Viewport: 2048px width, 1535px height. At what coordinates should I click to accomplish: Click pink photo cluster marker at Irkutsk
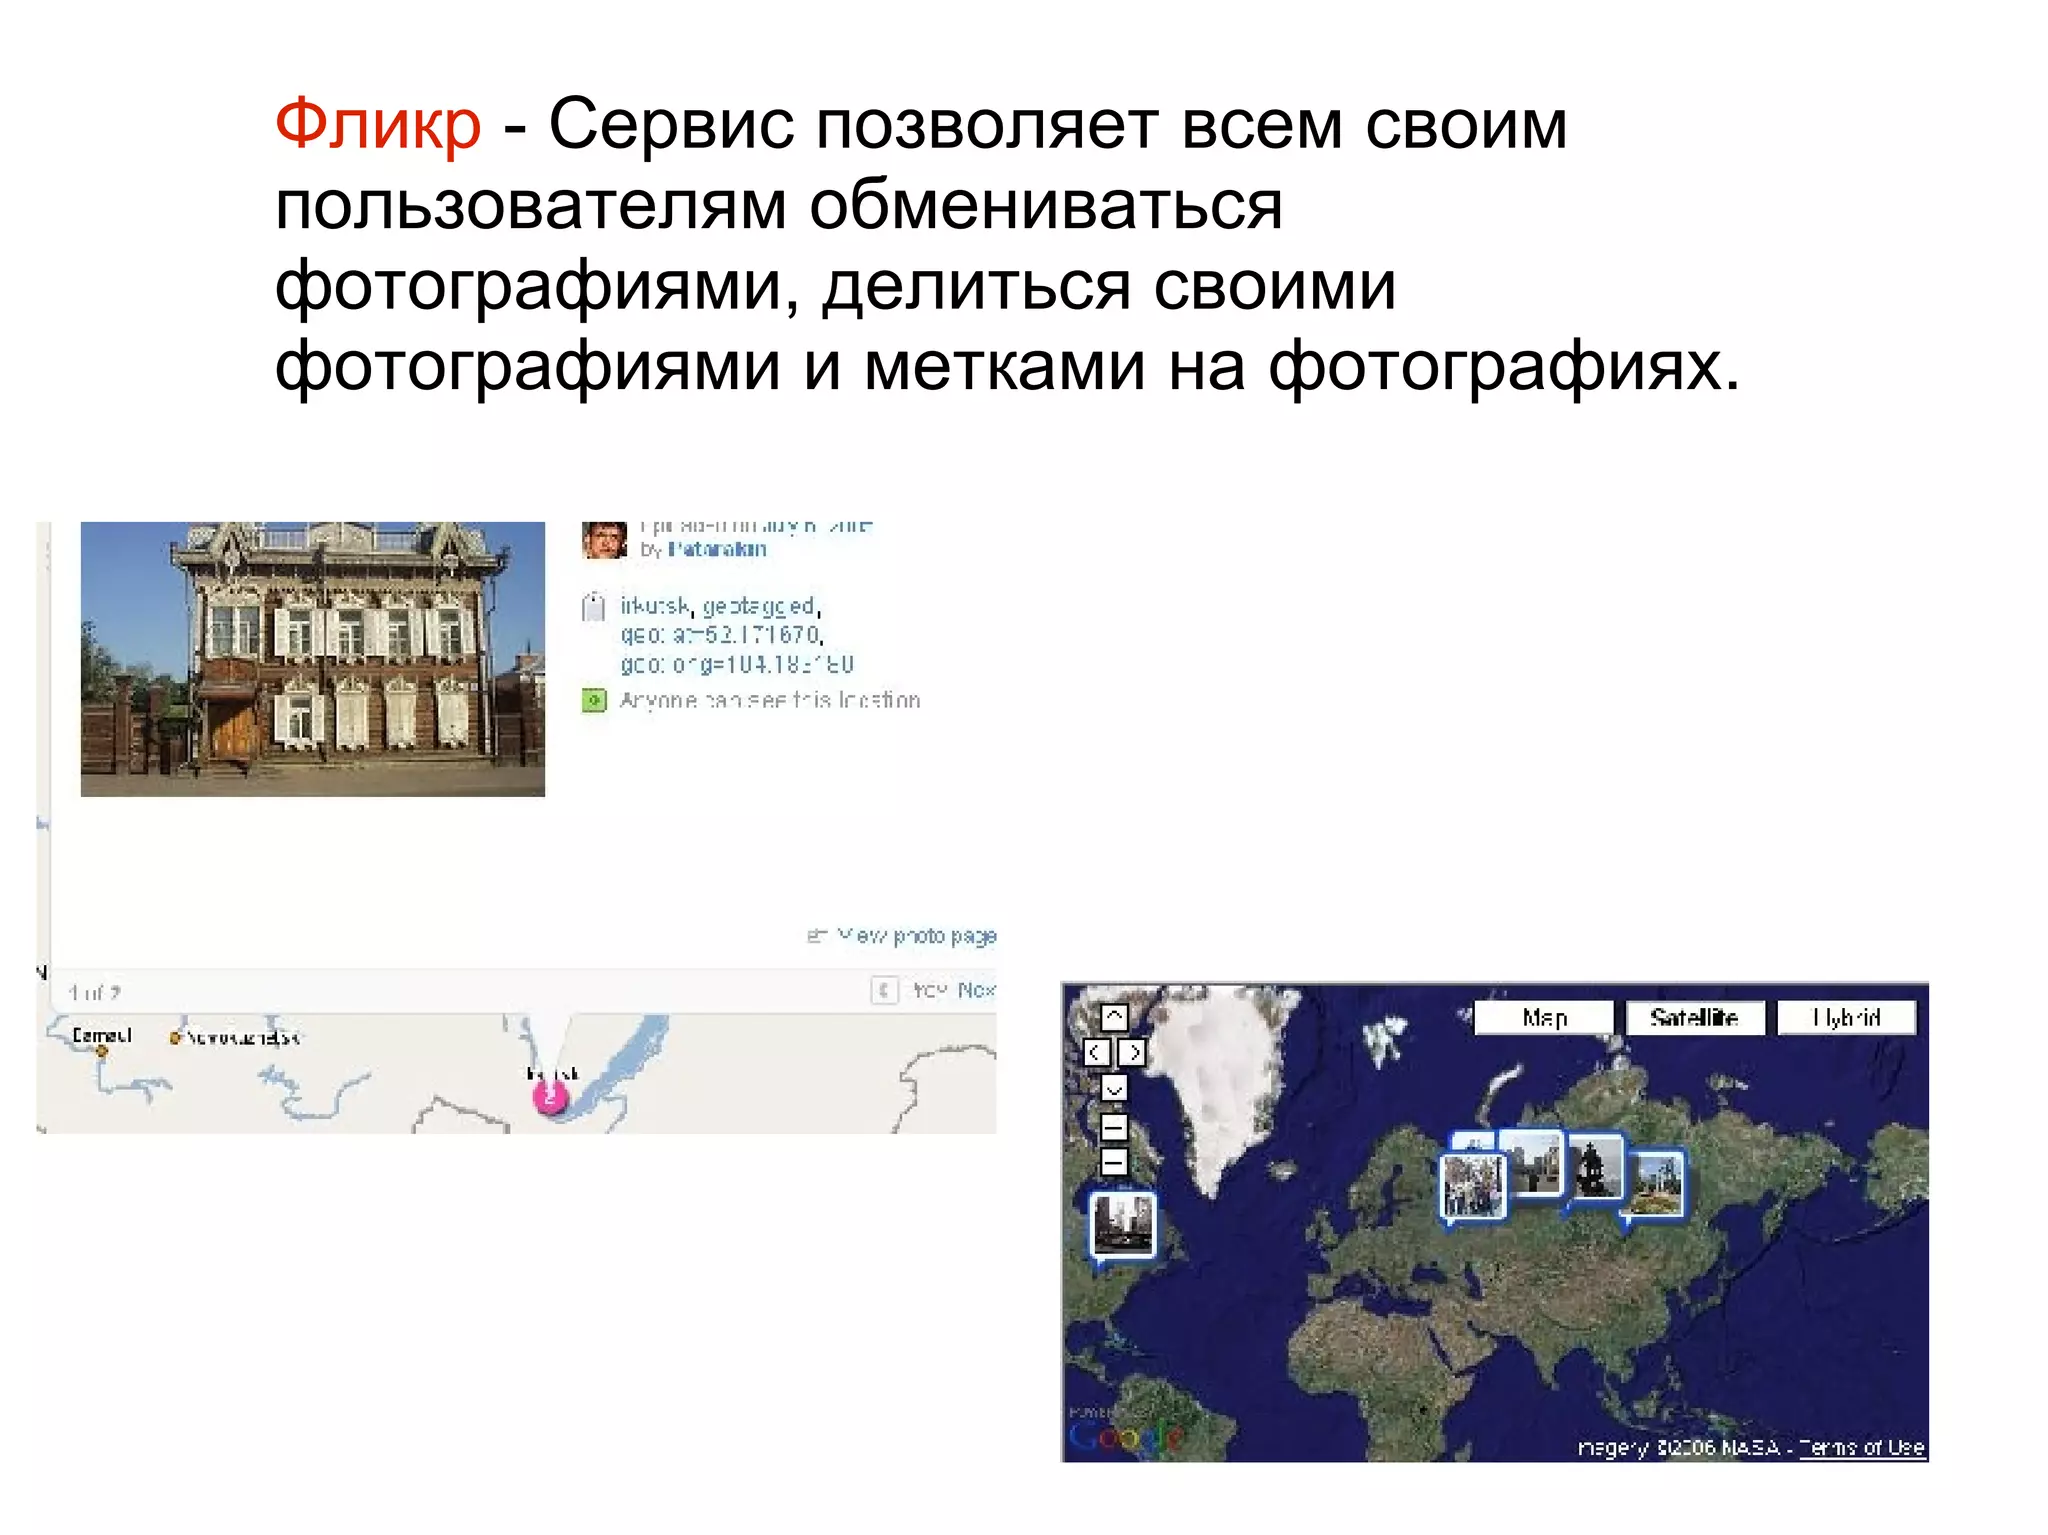pyautogui.click(x=549, y=1098)
